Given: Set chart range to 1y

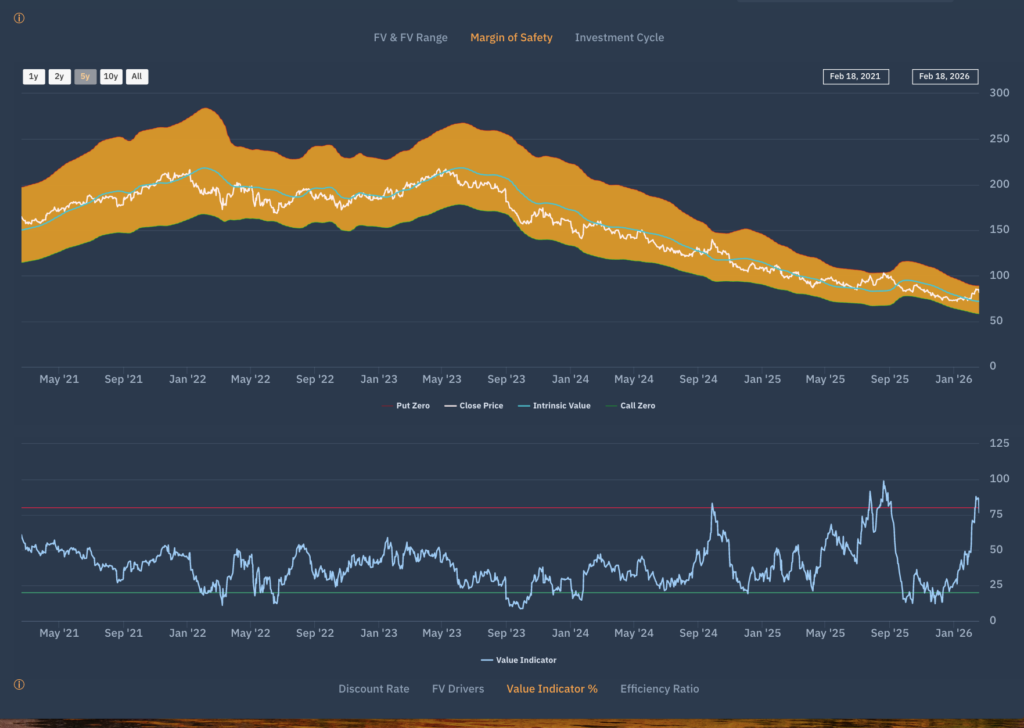Looking at the screenshot, I should [34, 77].
